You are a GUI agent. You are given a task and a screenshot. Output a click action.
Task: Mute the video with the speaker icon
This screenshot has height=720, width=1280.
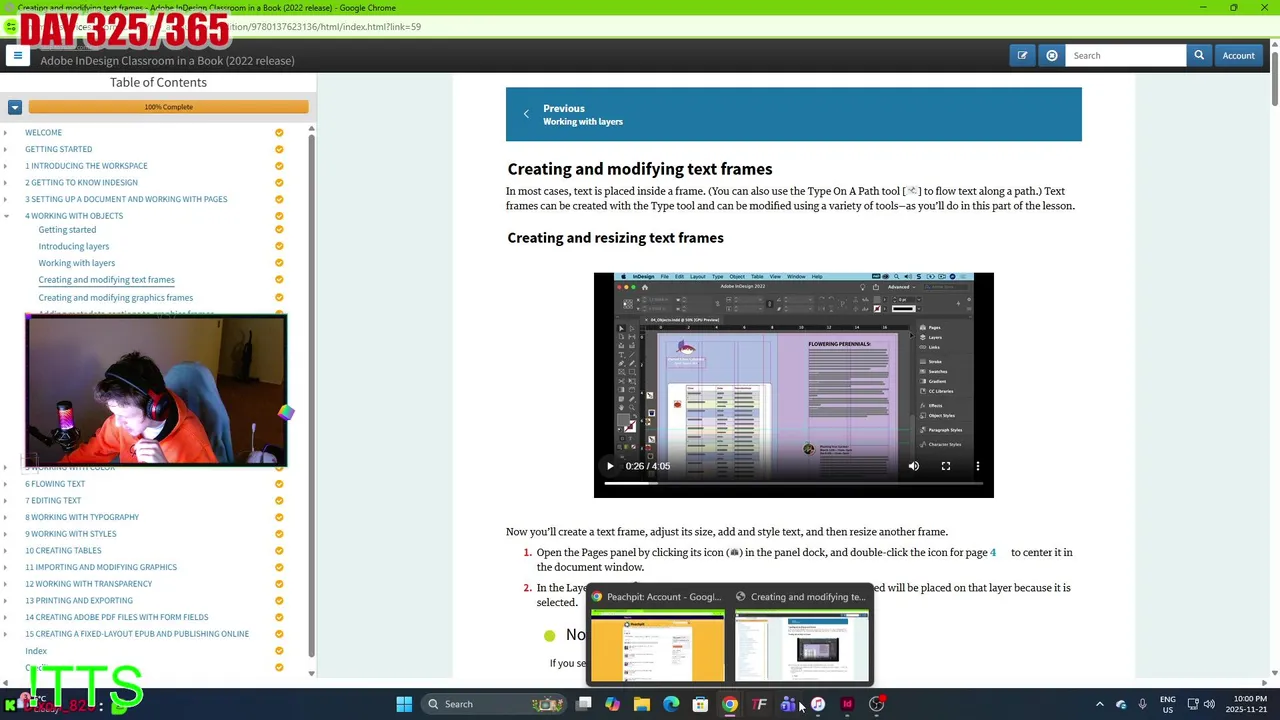[x=913, y=466]
